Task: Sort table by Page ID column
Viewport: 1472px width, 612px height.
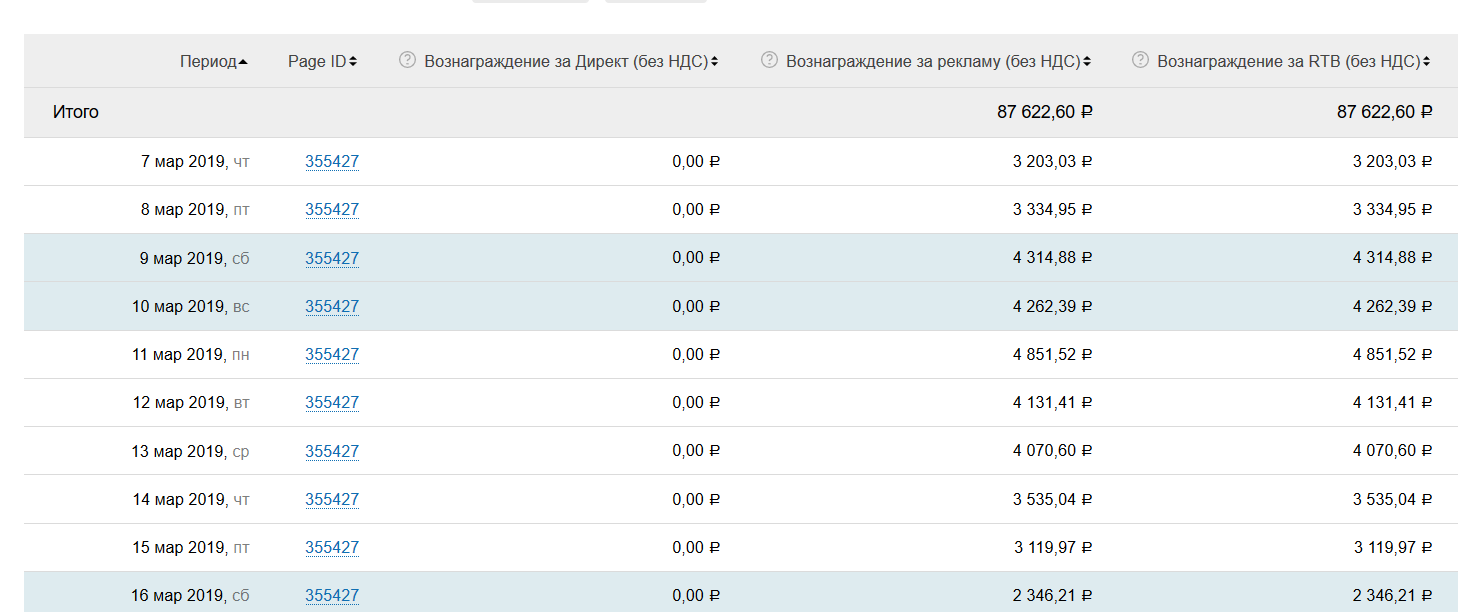Action: click(x=321, y=61)
